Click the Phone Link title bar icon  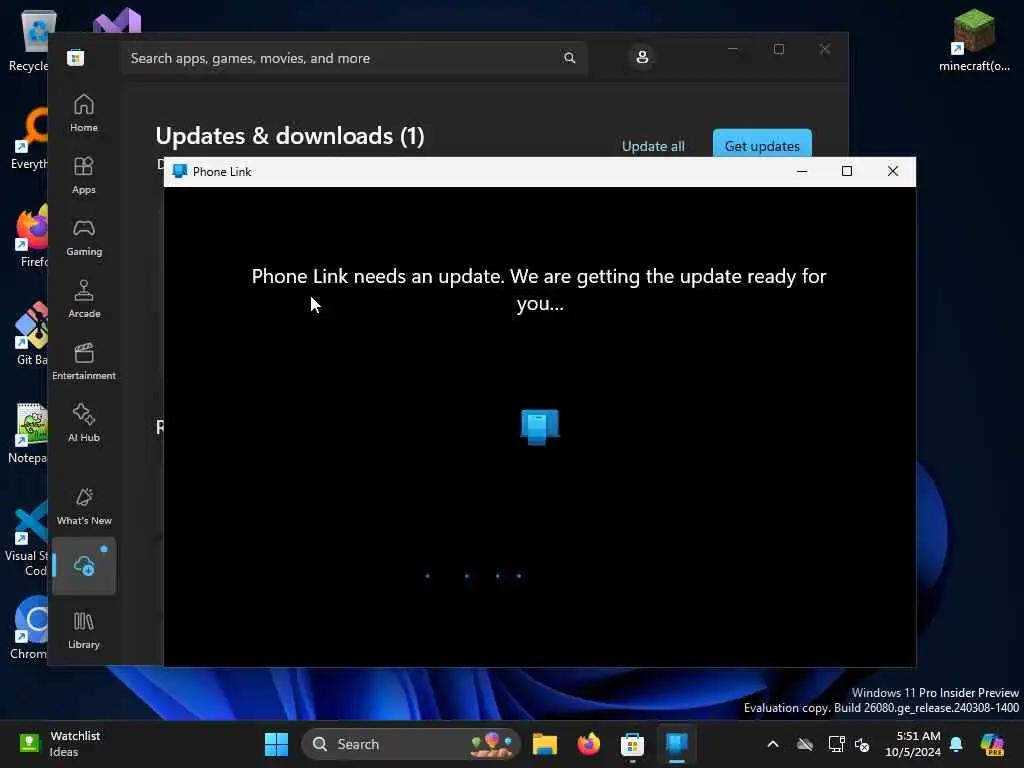(180, 171)
